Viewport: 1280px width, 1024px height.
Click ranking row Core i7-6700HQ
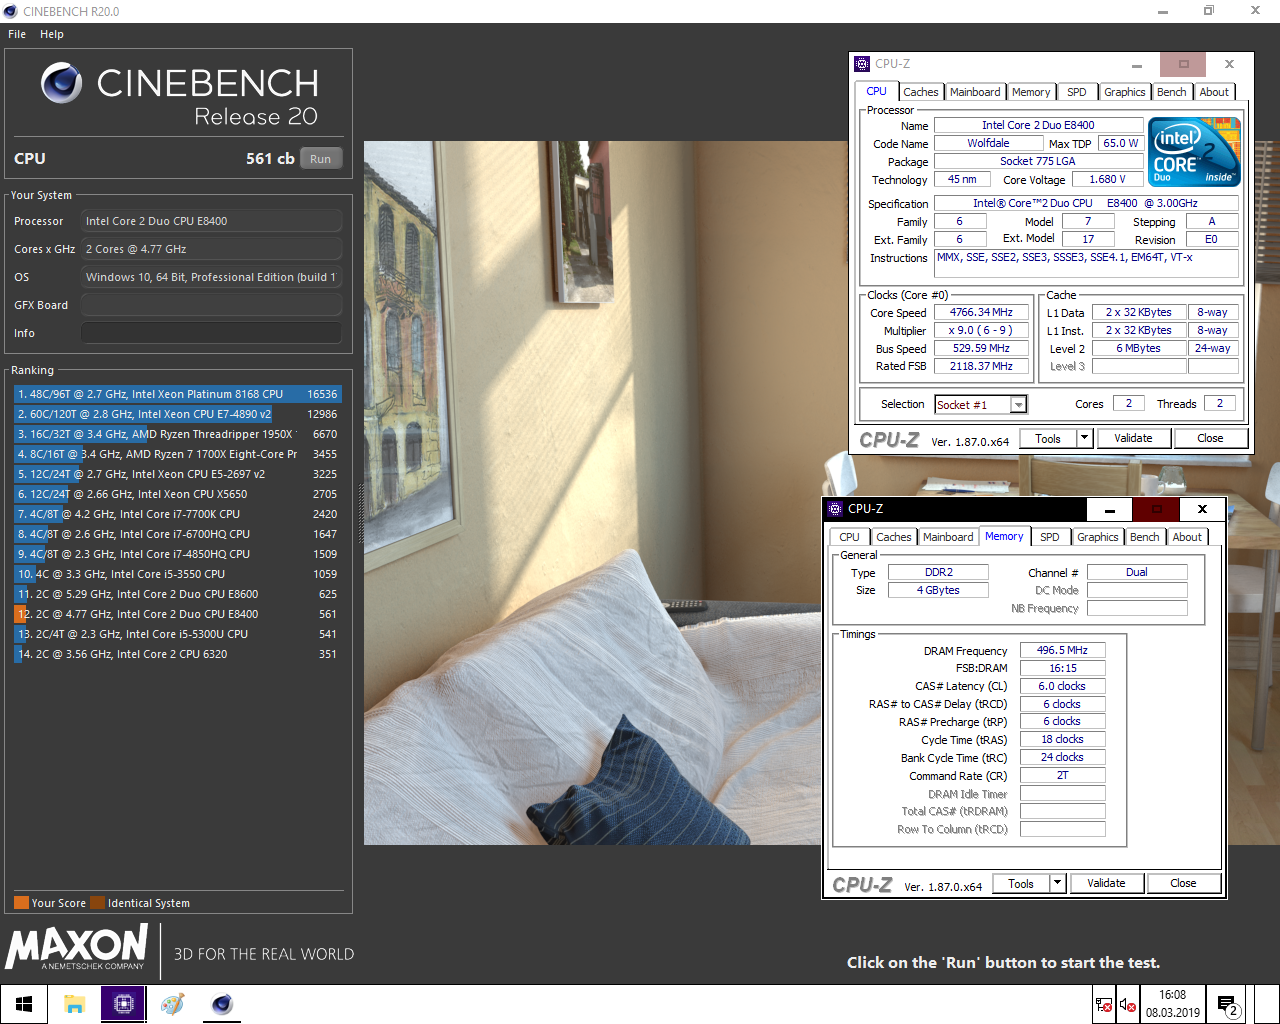click(x=178, y=534)
